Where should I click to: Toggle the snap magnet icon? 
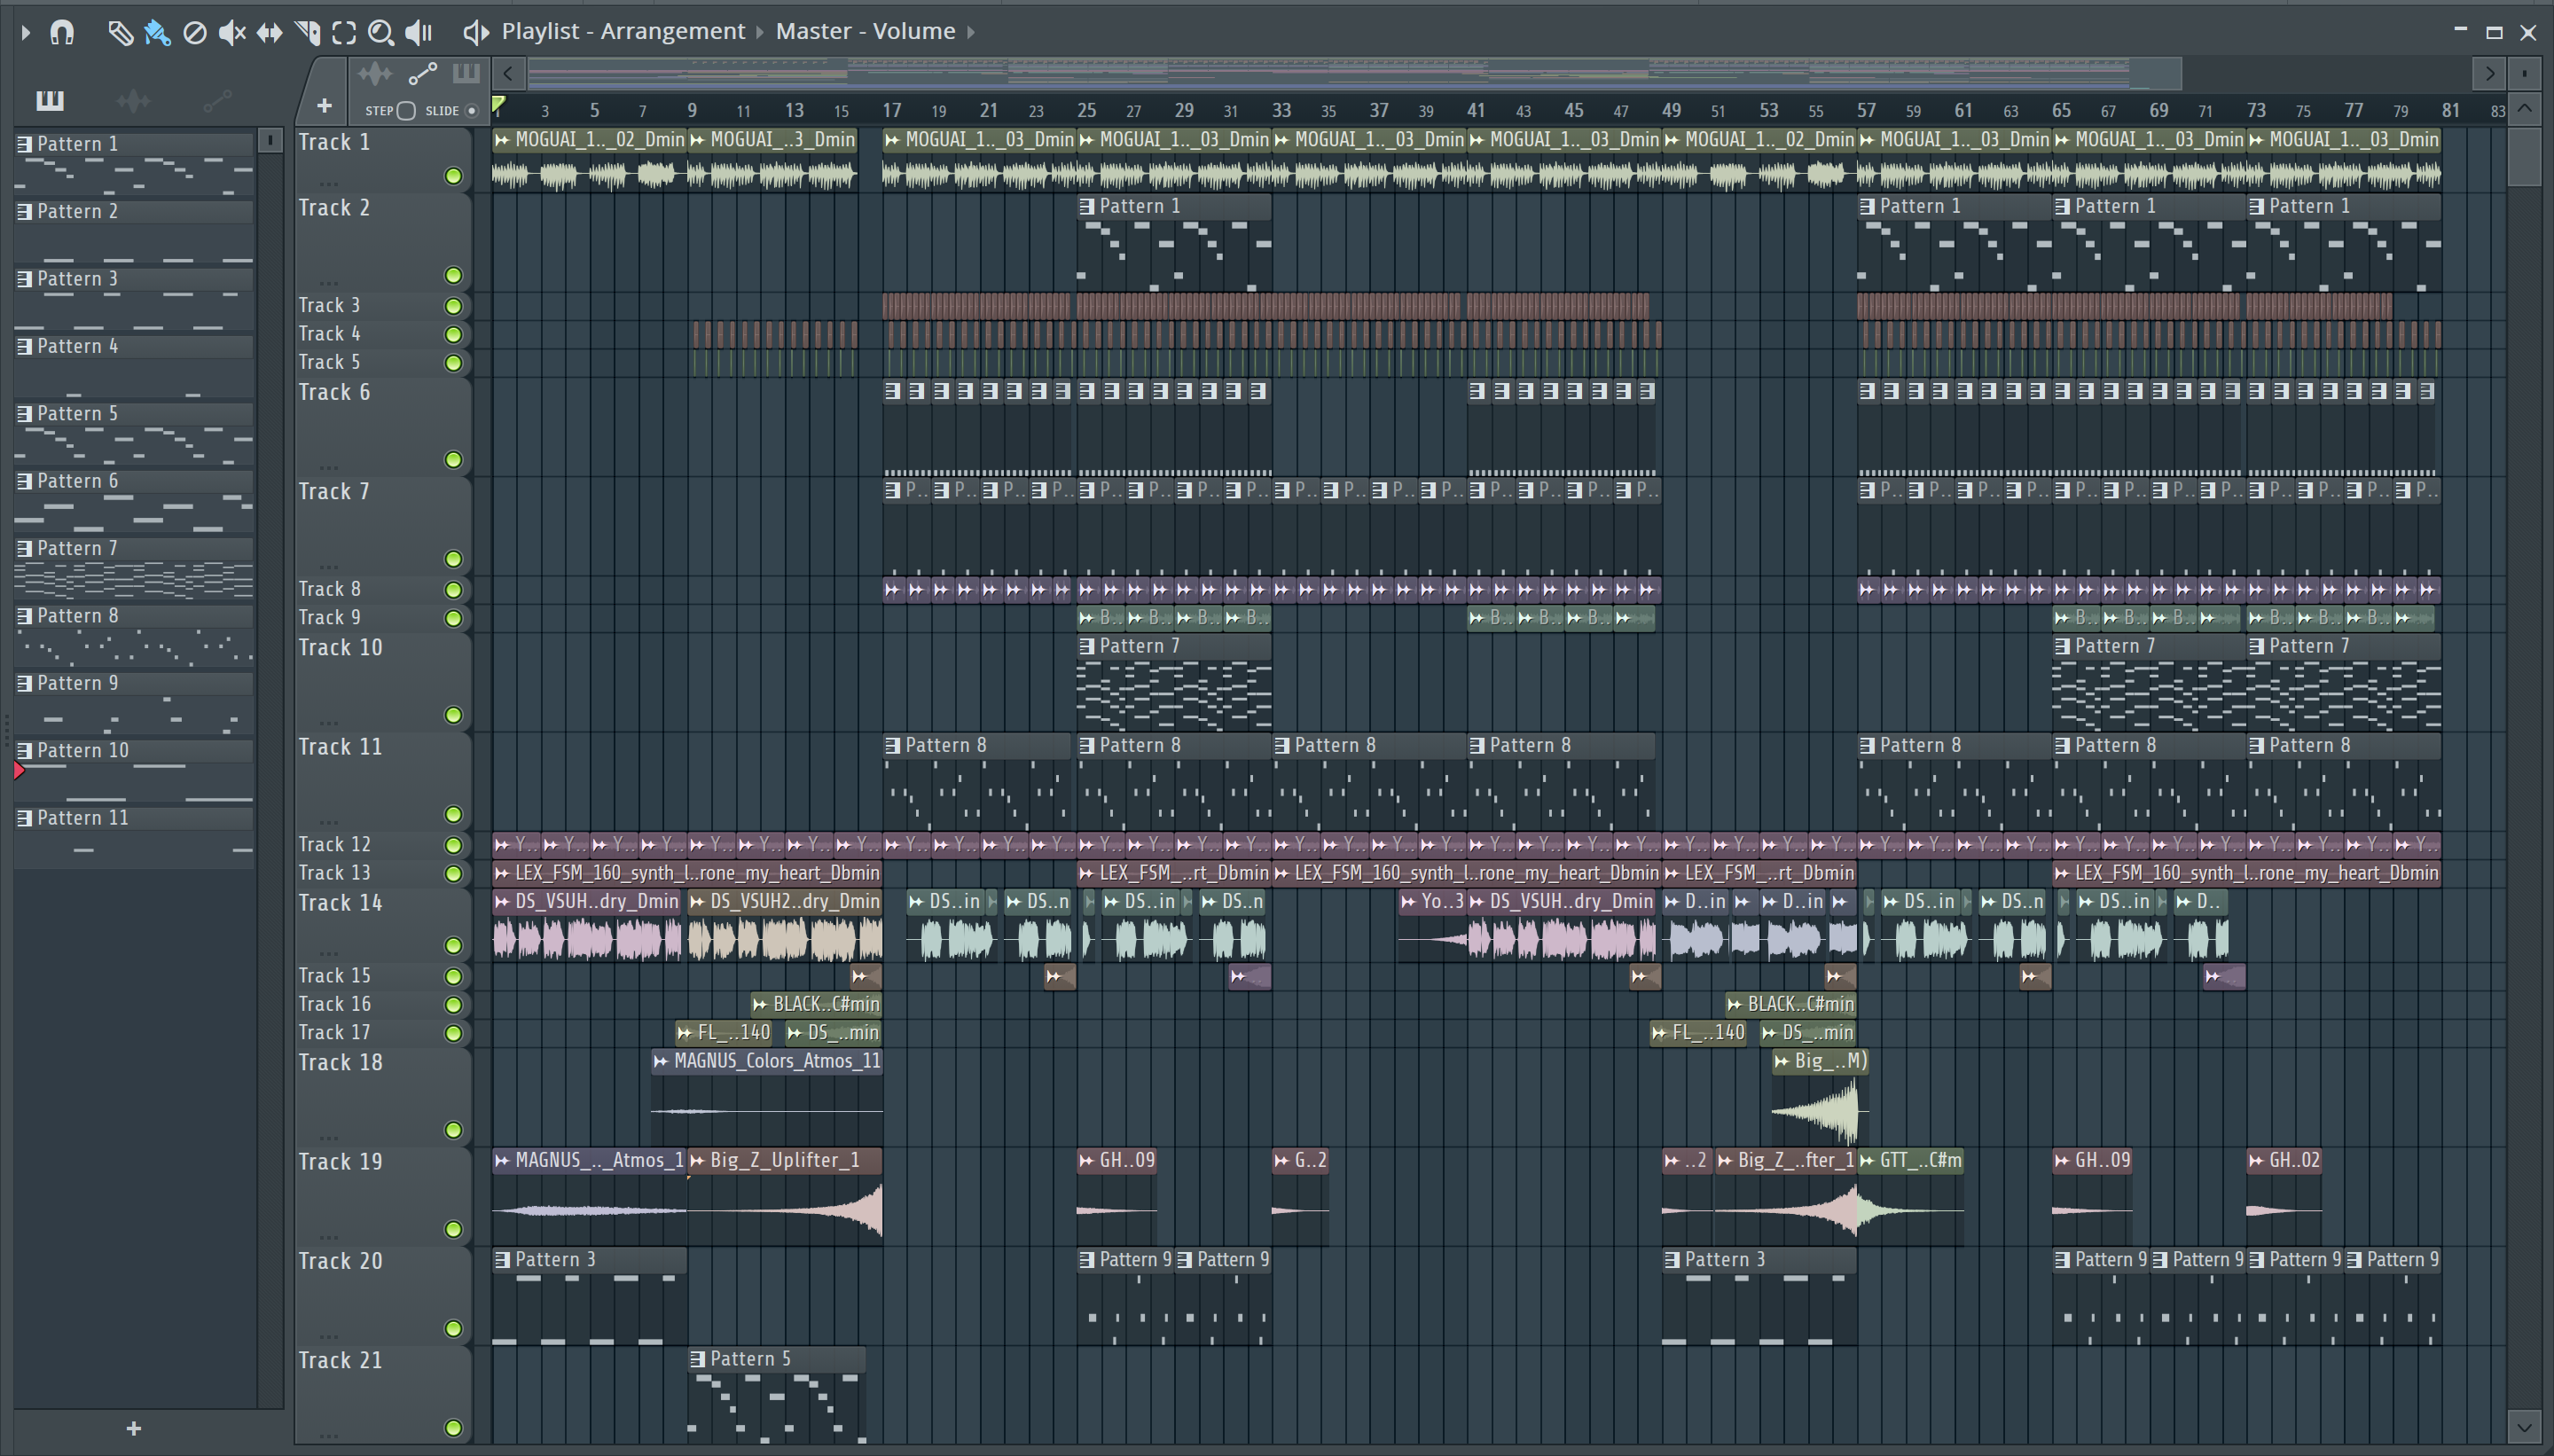62,32
